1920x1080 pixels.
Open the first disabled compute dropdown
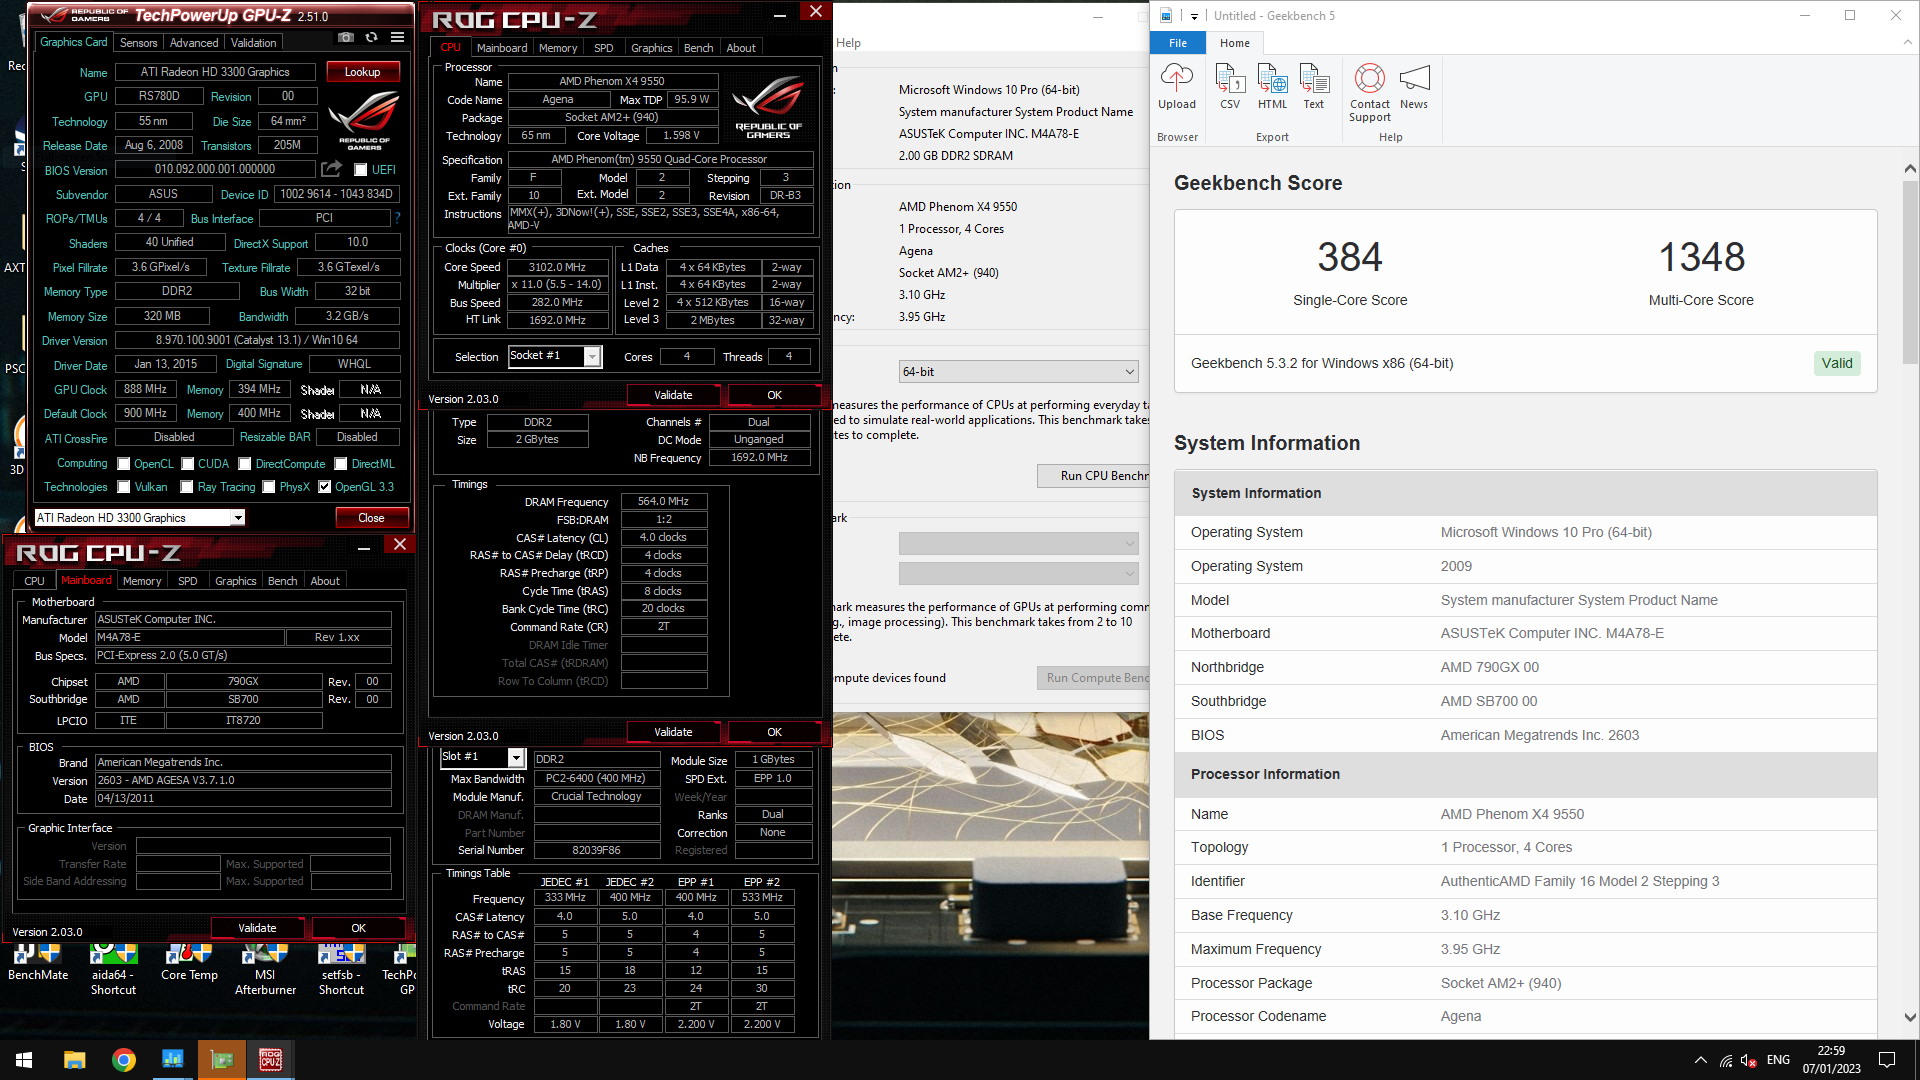coord(1018,543)
